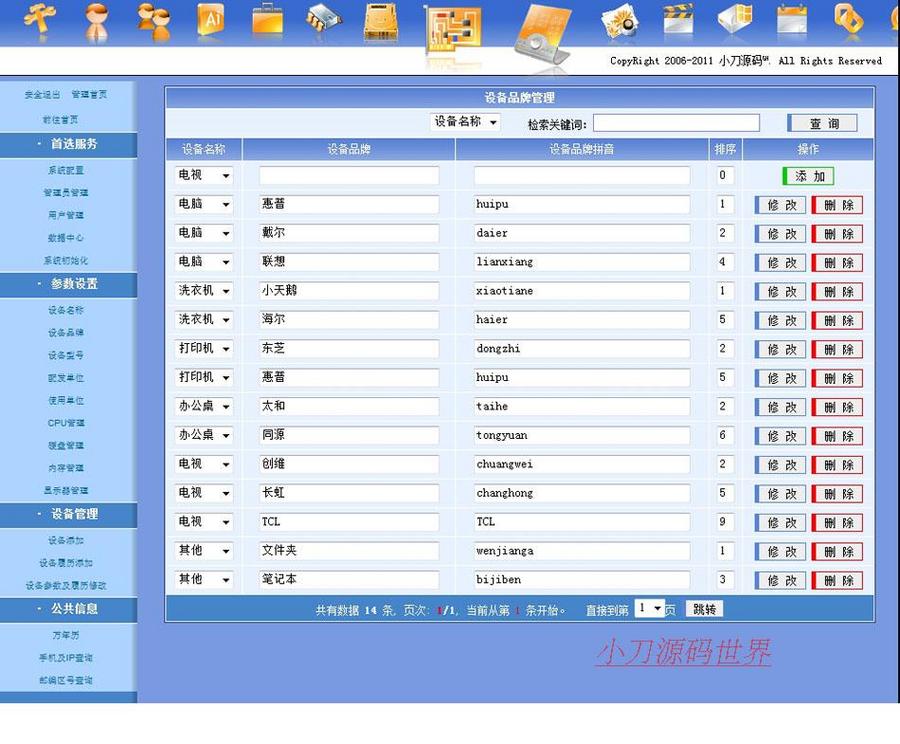Click the 查询 search button
900x744 pixels.
tap(821, 122)
